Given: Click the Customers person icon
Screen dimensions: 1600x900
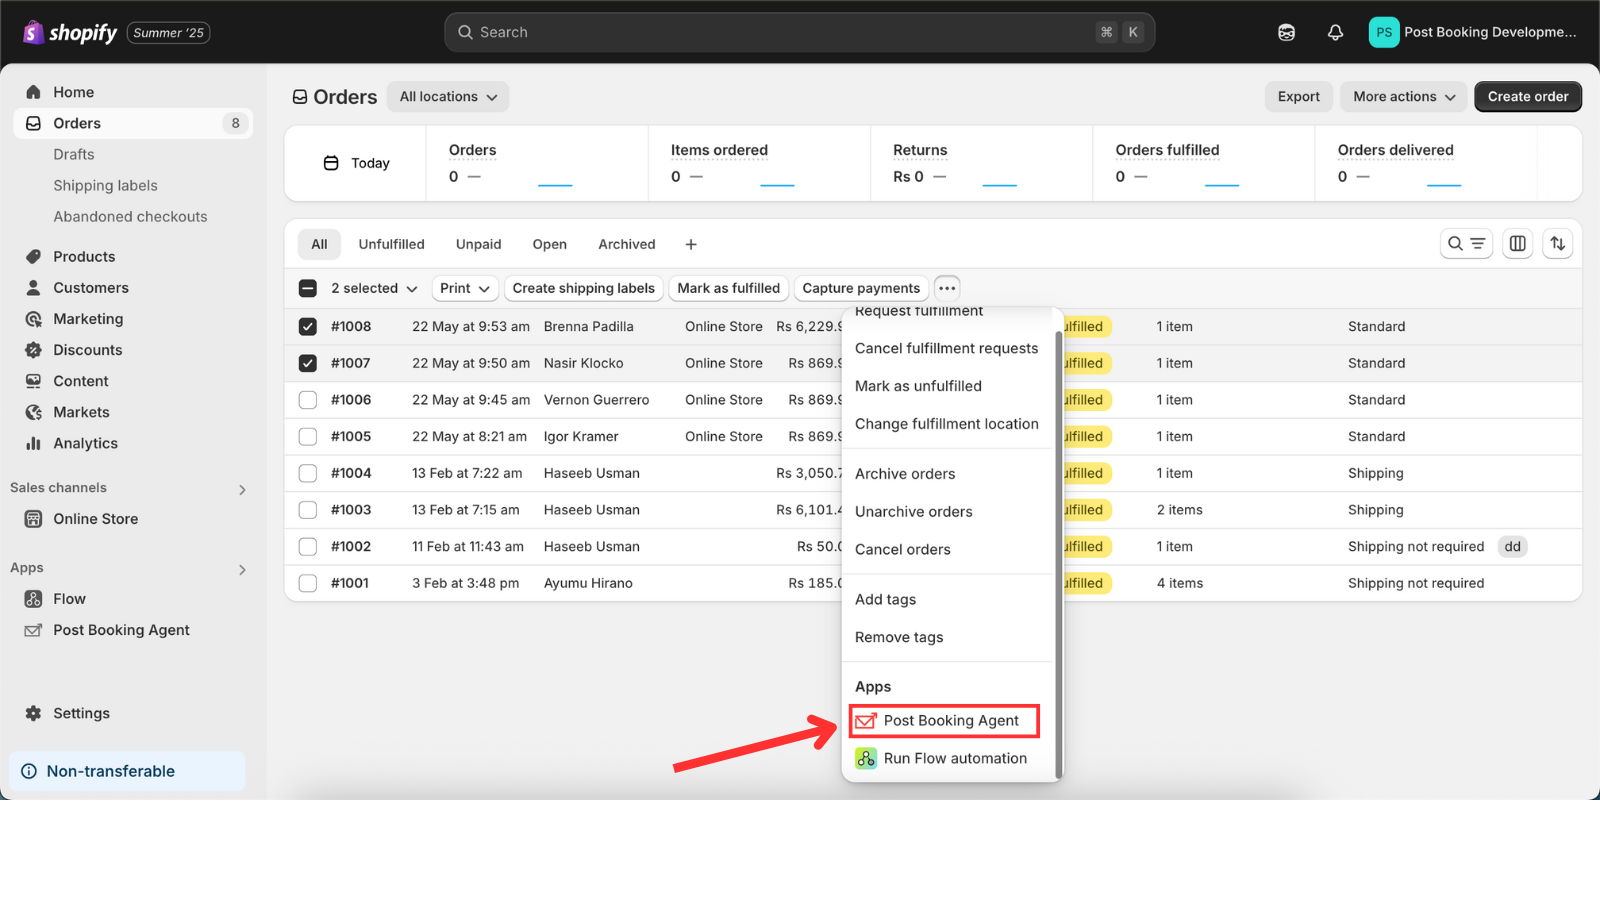Looking at the screenshot, I should [34, 288].
